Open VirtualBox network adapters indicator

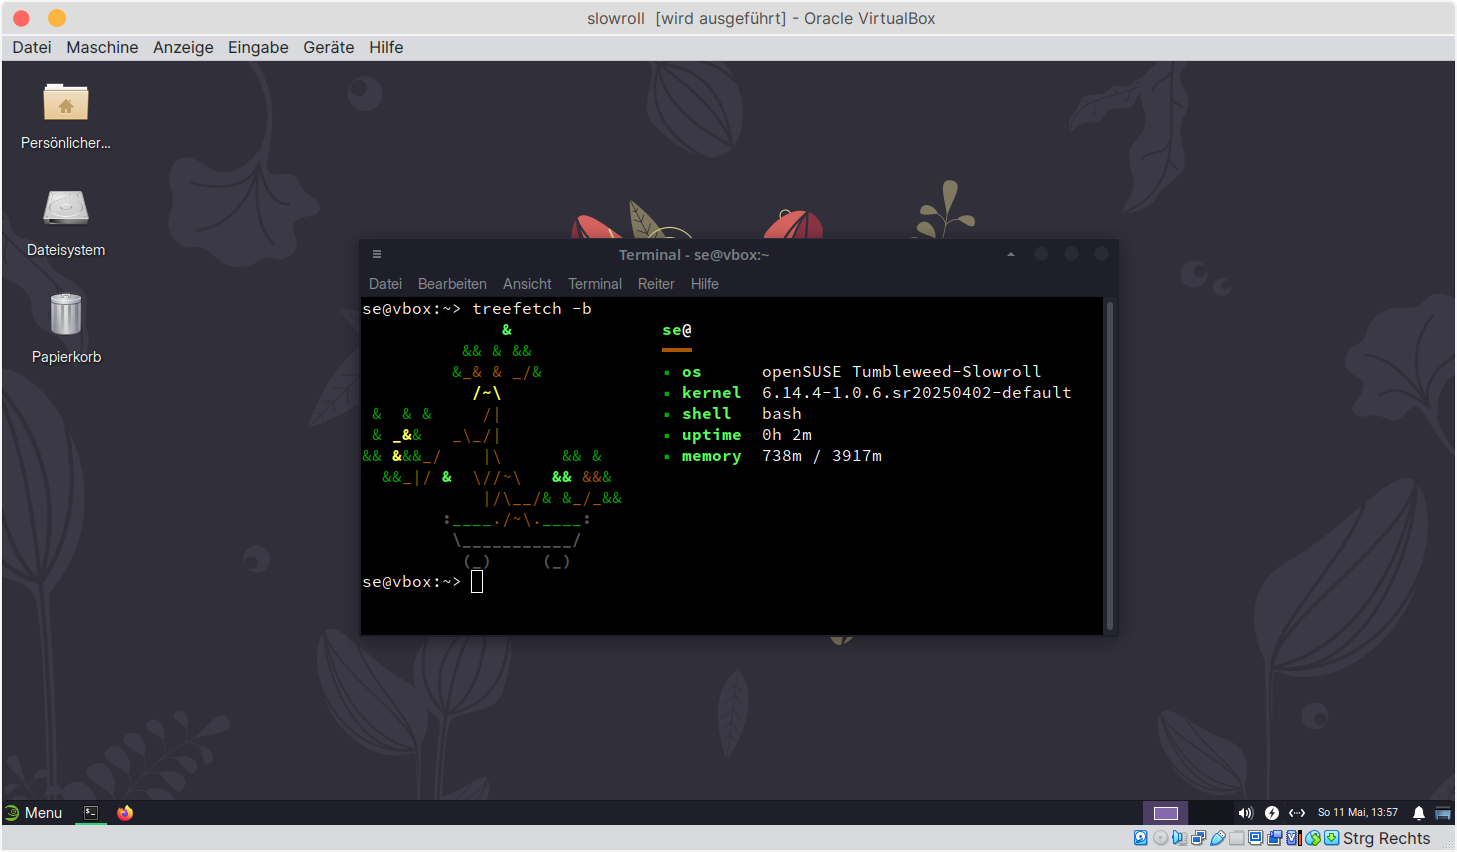[x=1198, y=838]
